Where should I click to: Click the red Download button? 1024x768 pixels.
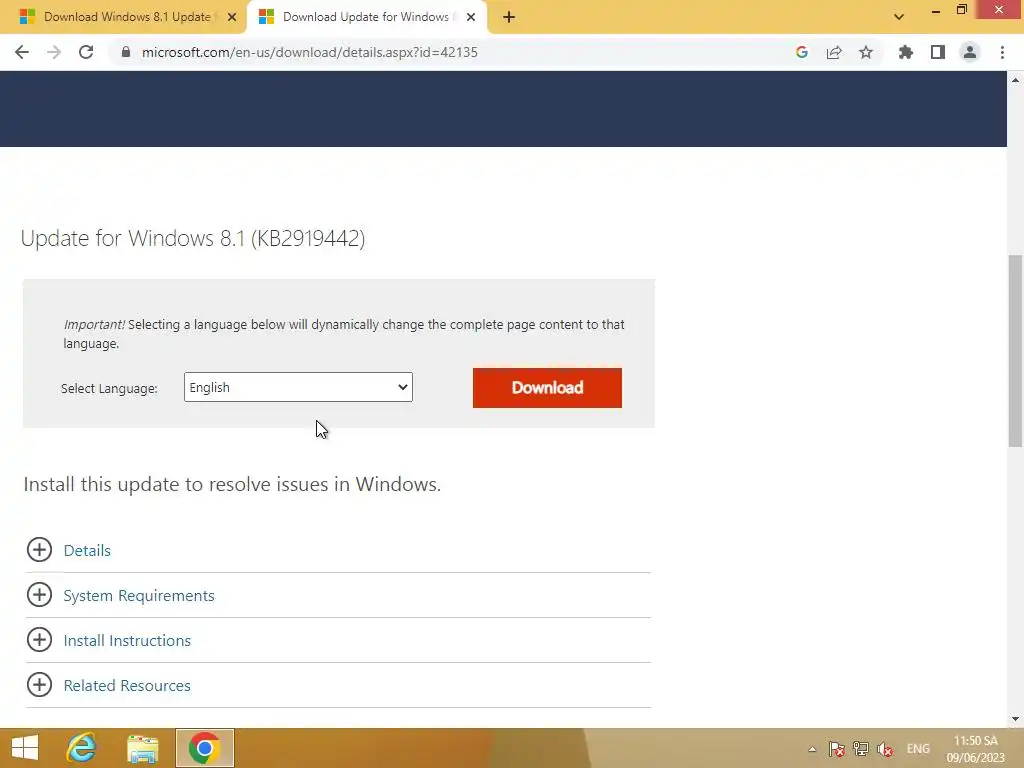547,388
